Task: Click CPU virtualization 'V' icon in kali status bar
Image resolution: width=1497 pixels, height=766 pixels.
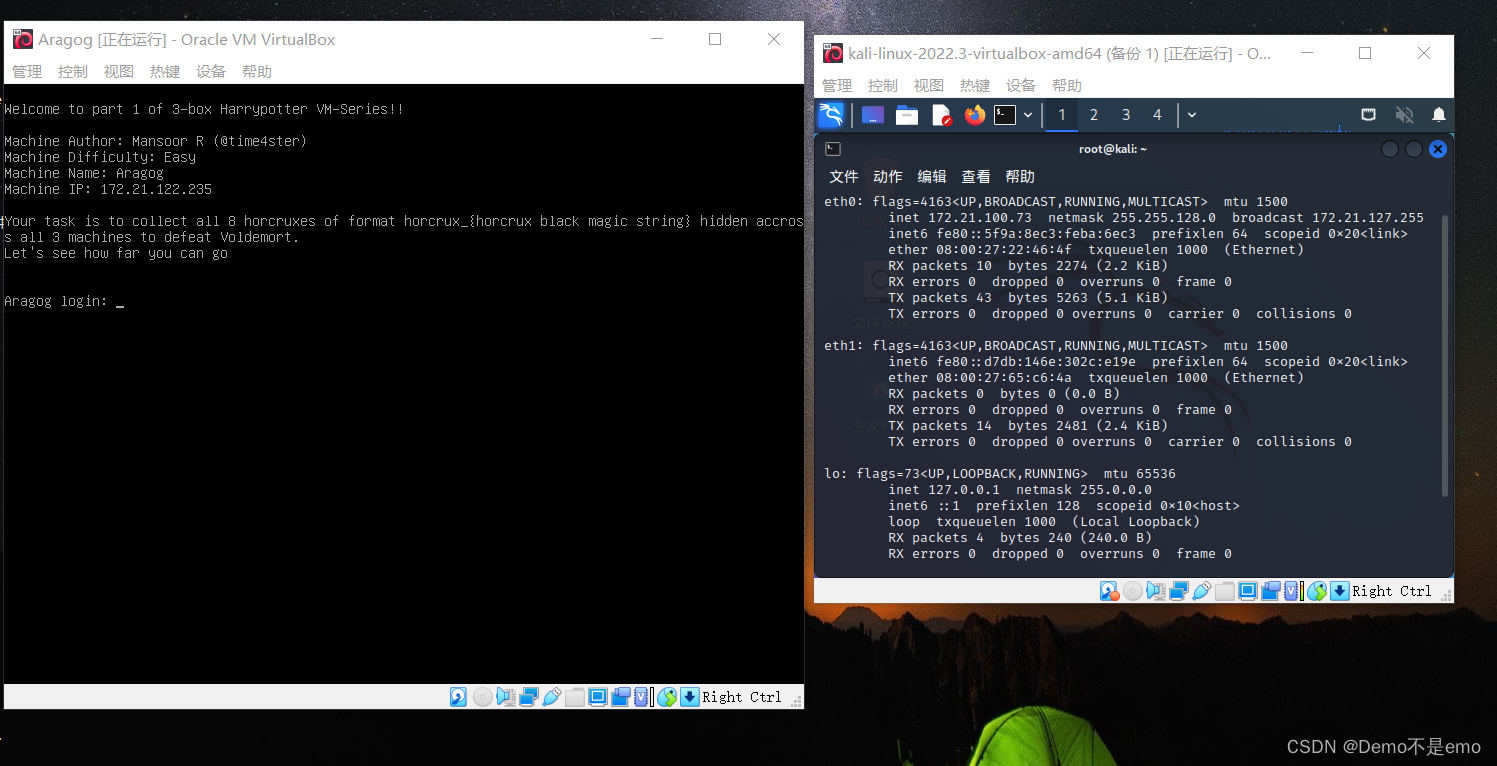Action: (1291, 591)
